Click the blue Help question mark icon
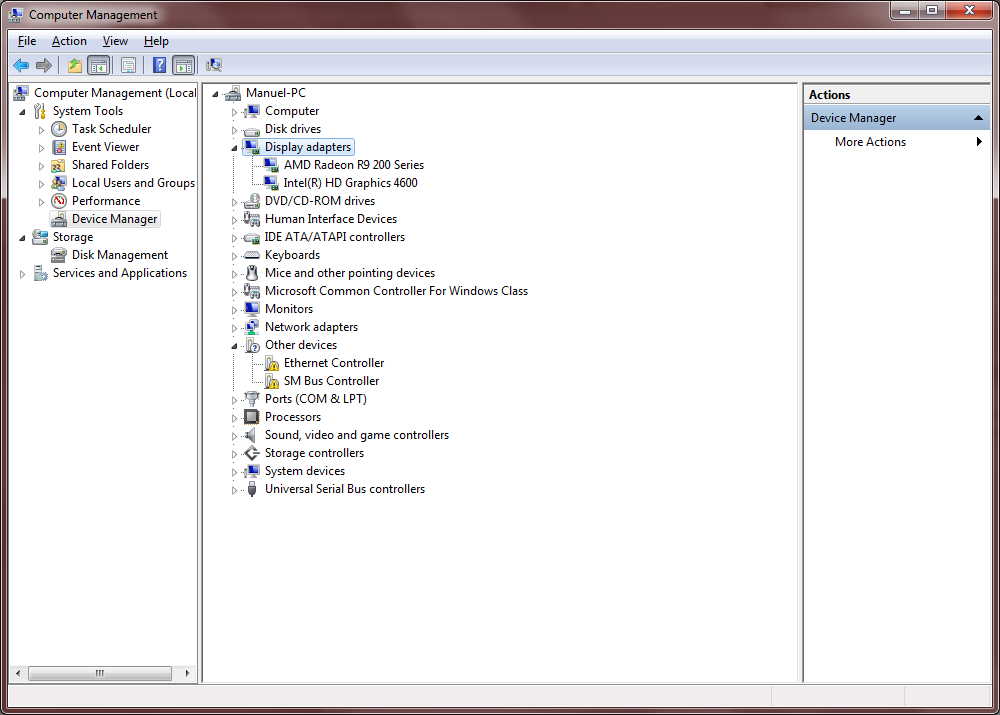 [159, 66]
